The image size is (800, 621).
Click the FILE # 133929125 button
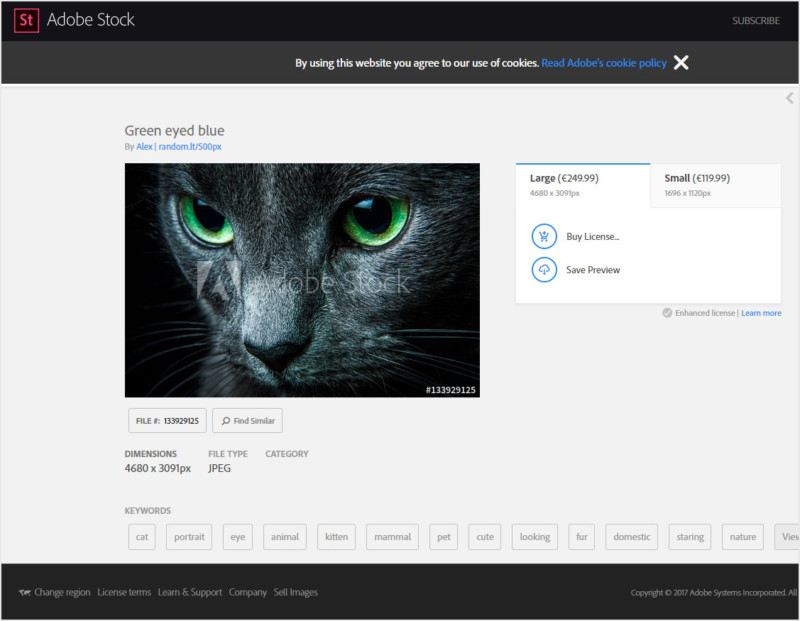[x=167, y=421]
